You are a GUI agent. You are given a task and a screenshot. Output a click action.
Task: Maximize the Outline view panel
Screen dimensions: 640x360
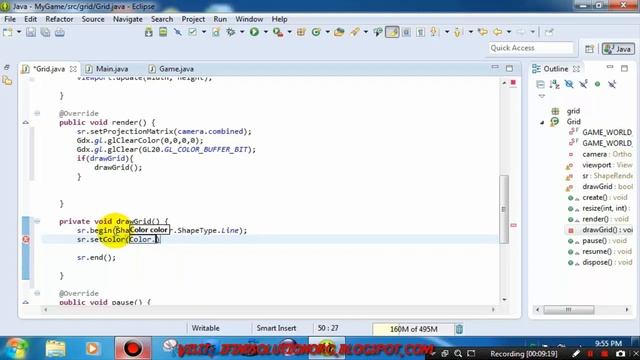pos(624,68)
